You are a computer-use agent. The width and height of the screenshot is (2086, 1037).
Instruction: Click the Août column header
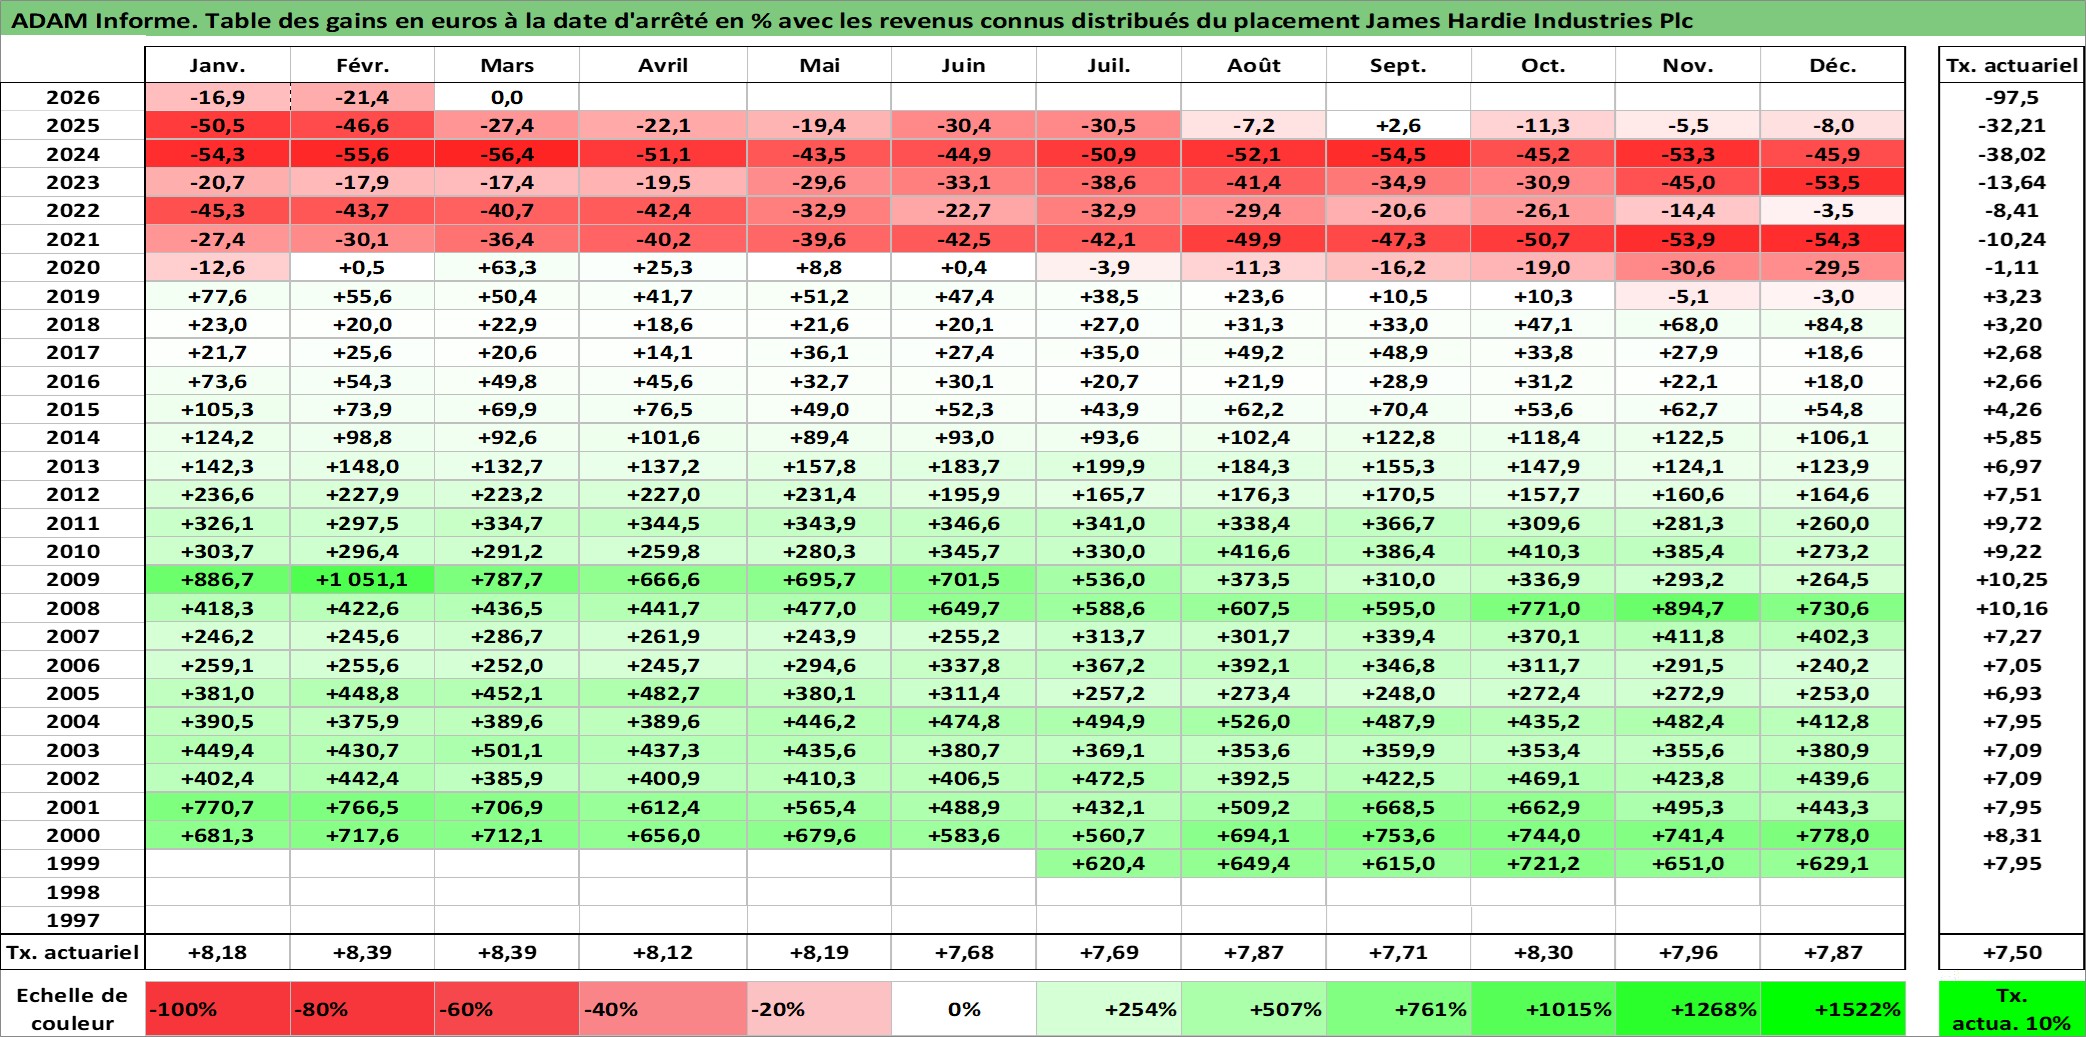1254,65
